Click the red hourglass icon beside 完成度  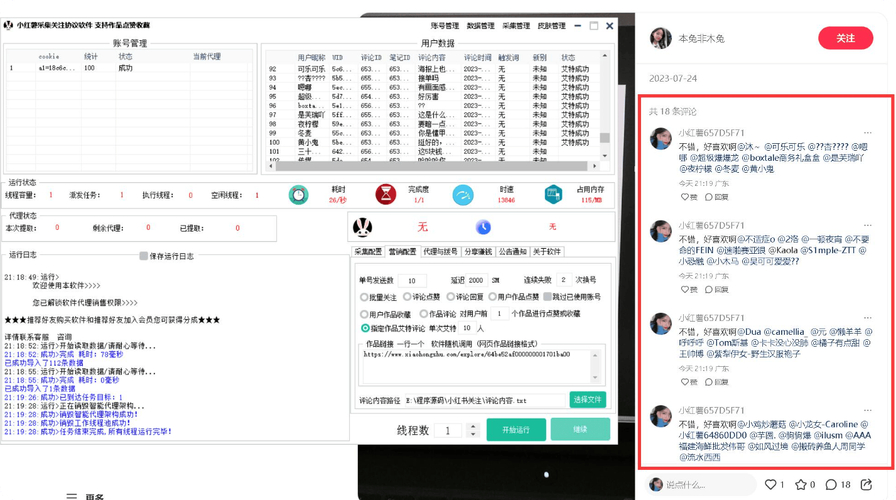coord(386,194)
